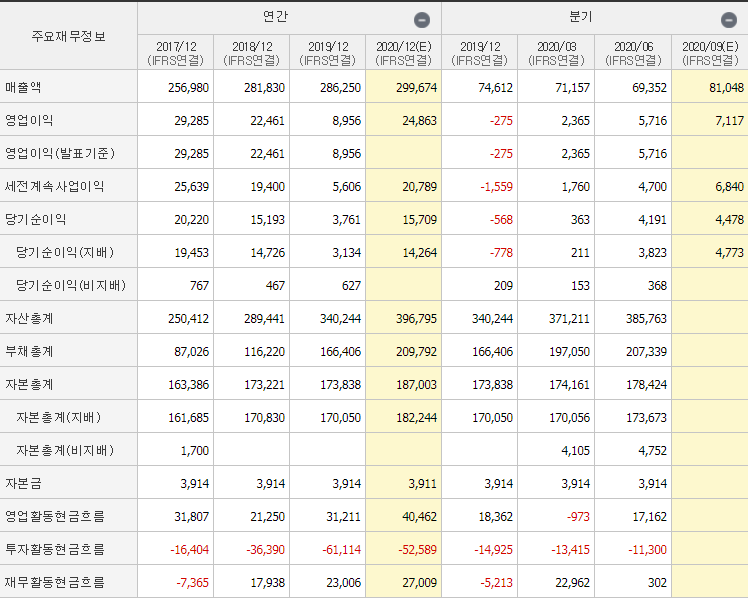Select the 영업활동현금흐름 row label

coord(54,516)
